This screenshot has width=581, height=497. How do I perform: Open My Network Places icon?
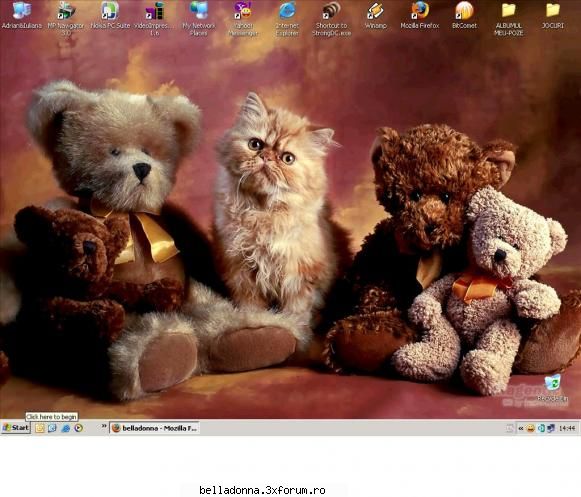pyautogui.click(x=199, y=19)
